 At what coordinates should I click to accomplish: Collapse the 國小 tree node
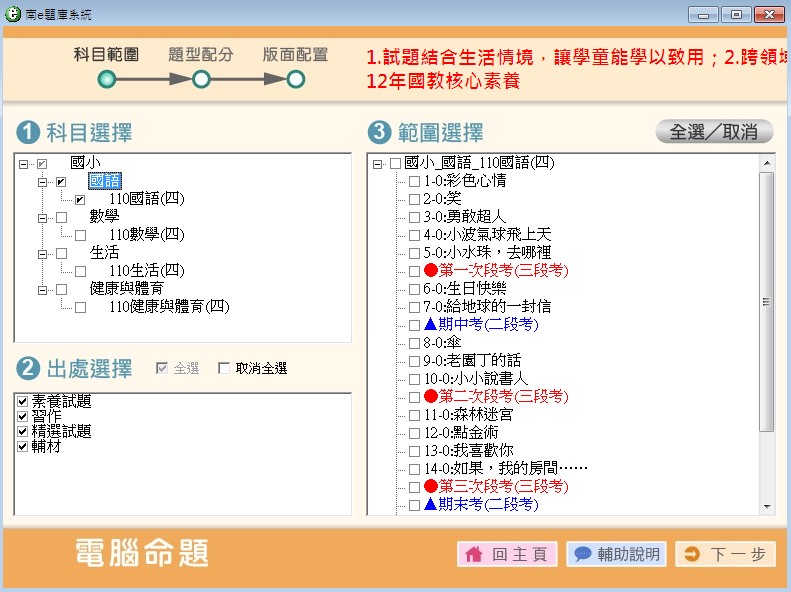[23, 164]
